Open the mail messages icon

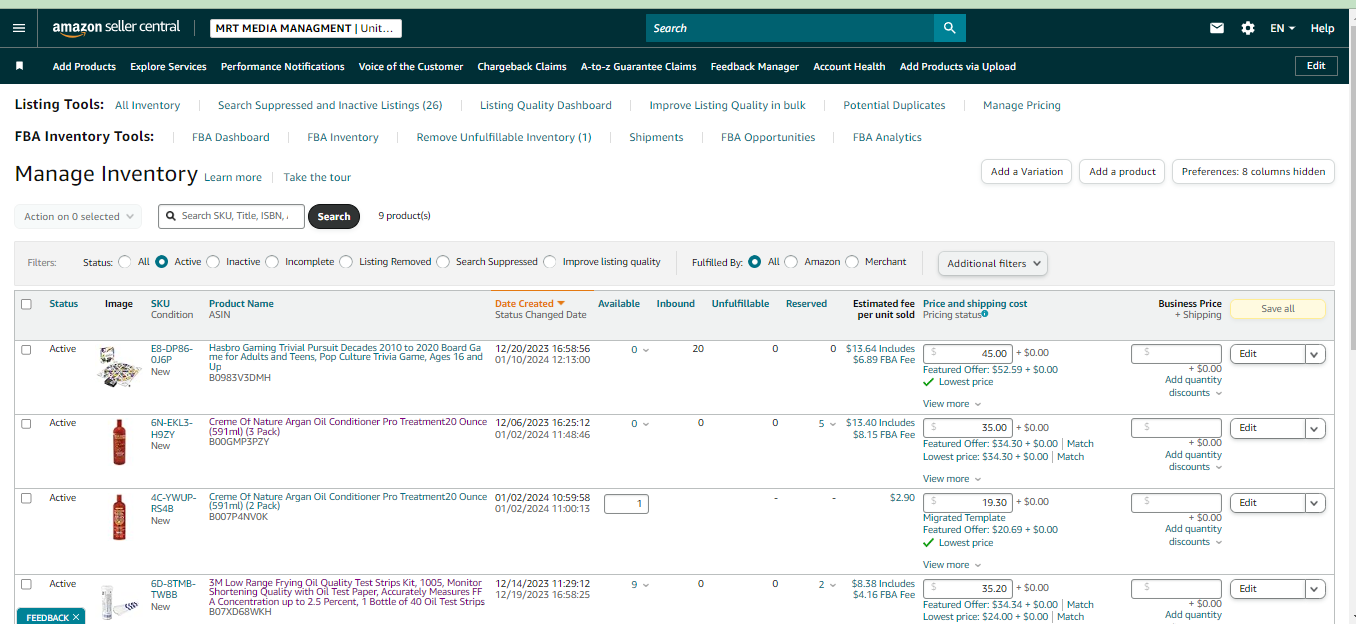tap(1217, 28)
